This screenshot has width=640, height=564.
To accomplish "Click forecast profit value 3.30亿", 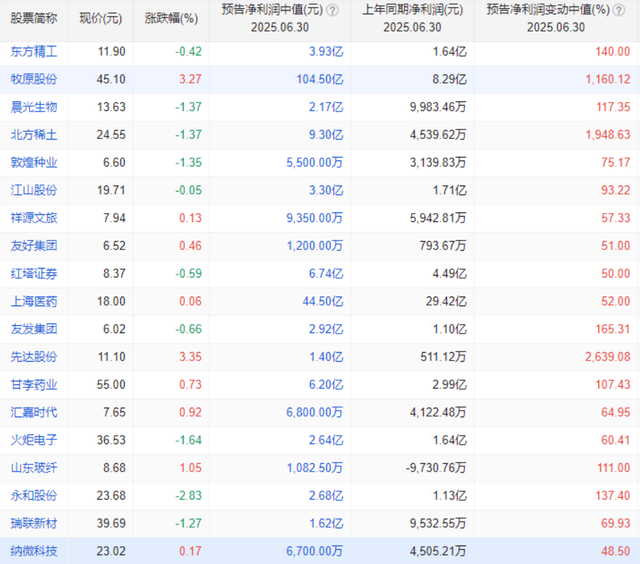I will click(x=326, y=190).
